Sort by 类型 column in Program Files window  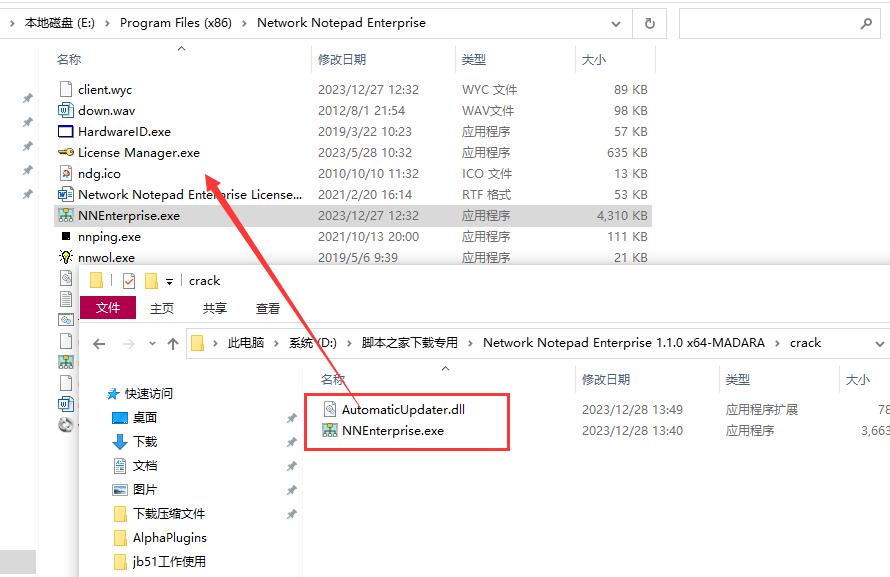click(x=473, y=60)
